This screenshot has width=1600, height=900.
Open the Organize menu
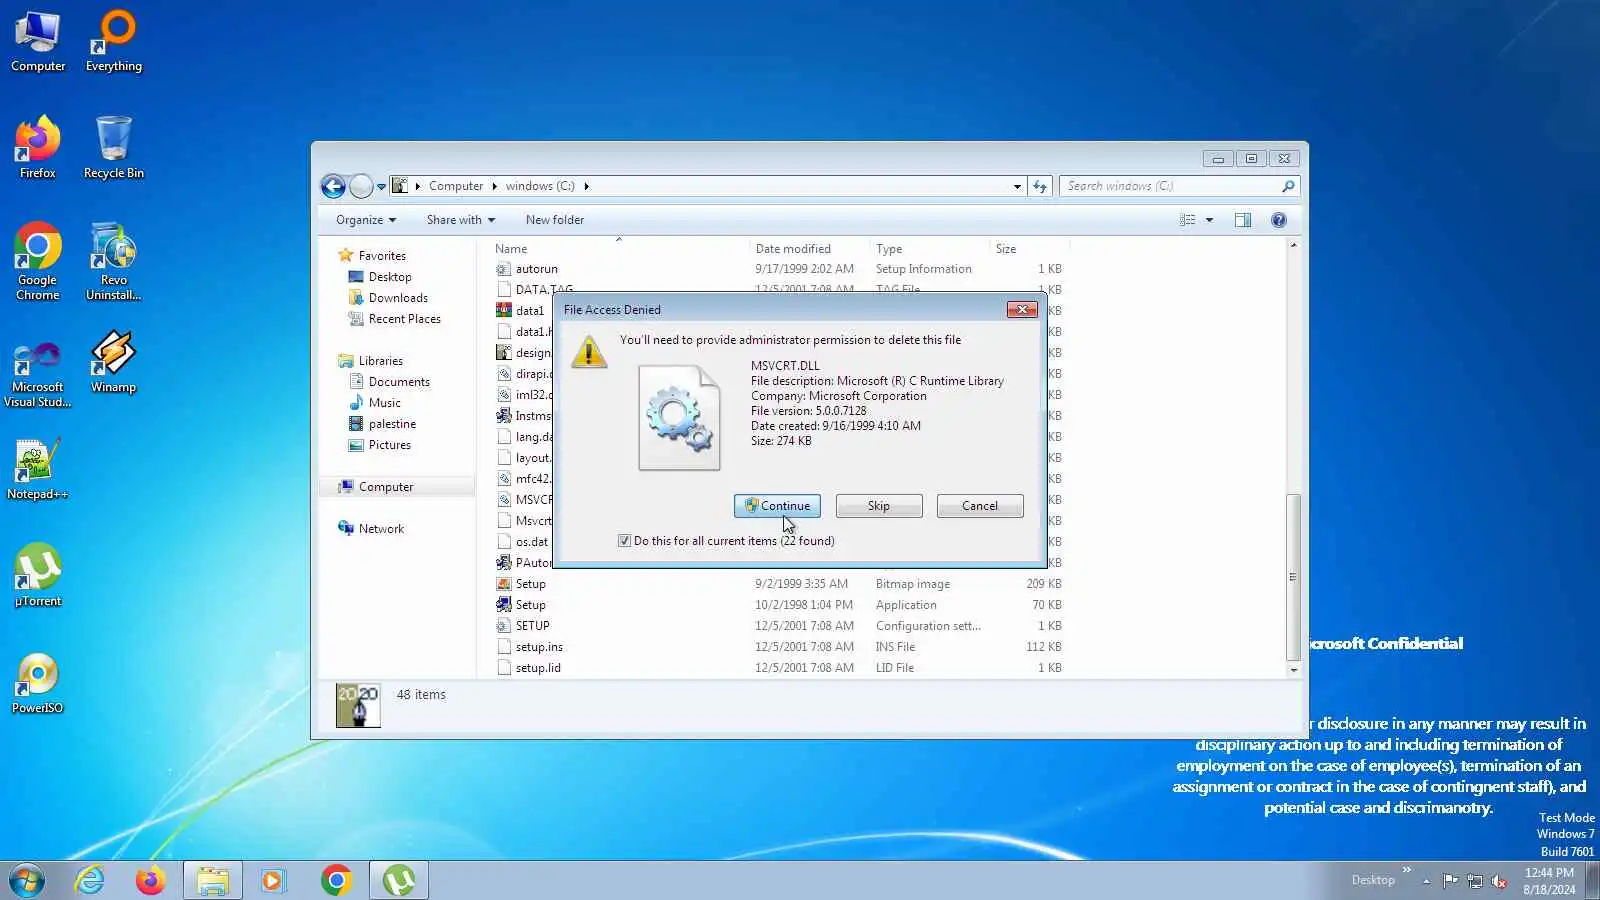[366, 220]
